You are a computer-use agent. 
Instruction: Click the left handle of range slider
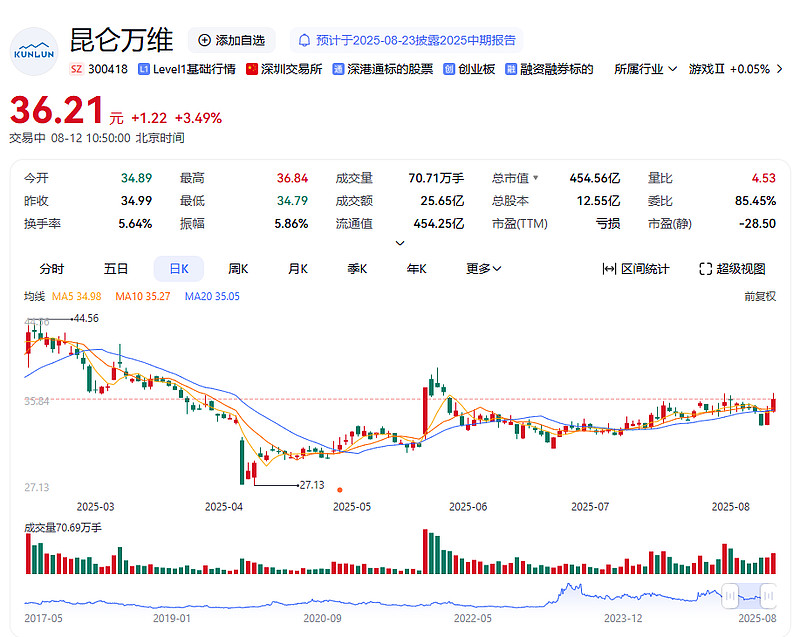730,596
